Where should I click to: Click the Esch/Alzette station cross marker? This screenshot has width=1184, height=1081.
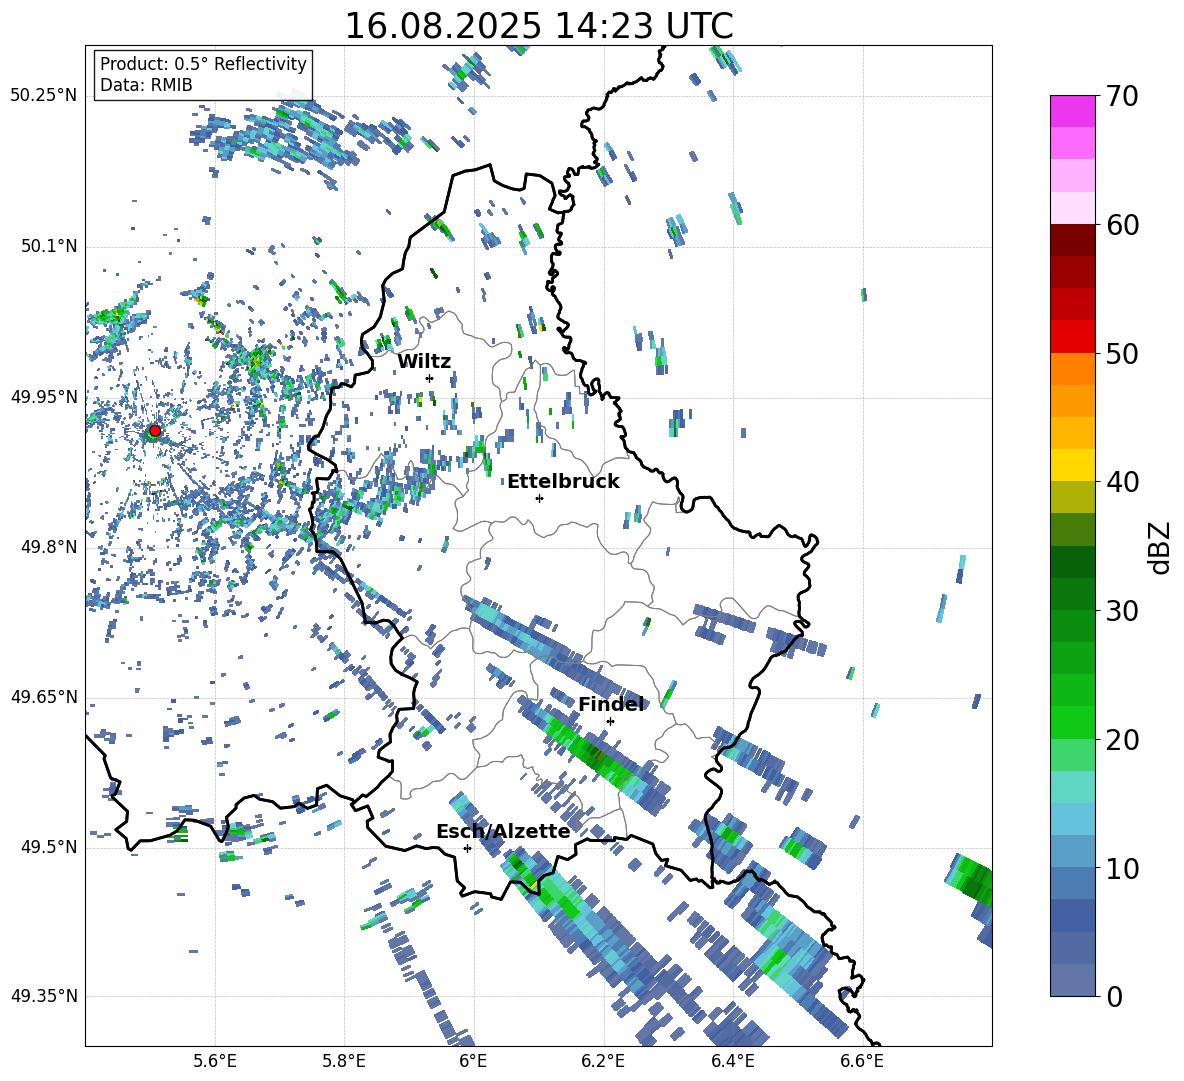467,848
